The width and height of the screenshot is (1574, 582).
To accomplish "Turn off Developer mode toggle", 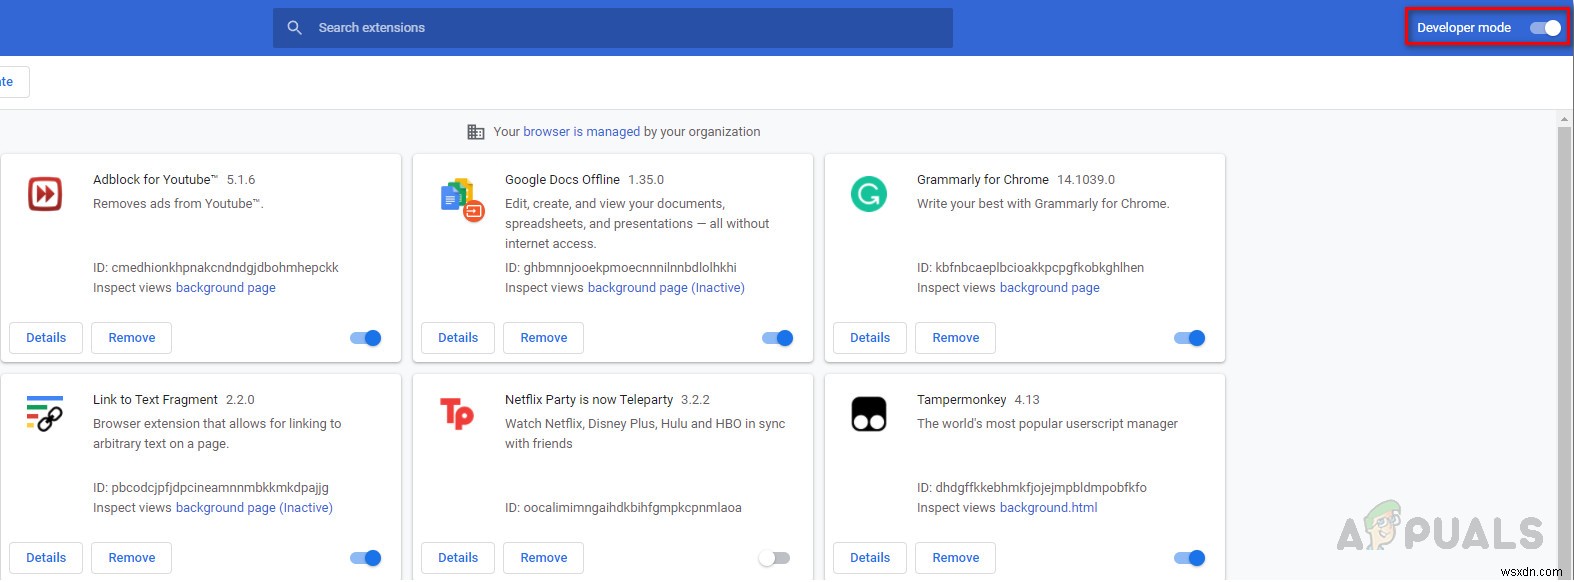I will pos(1545,28).
